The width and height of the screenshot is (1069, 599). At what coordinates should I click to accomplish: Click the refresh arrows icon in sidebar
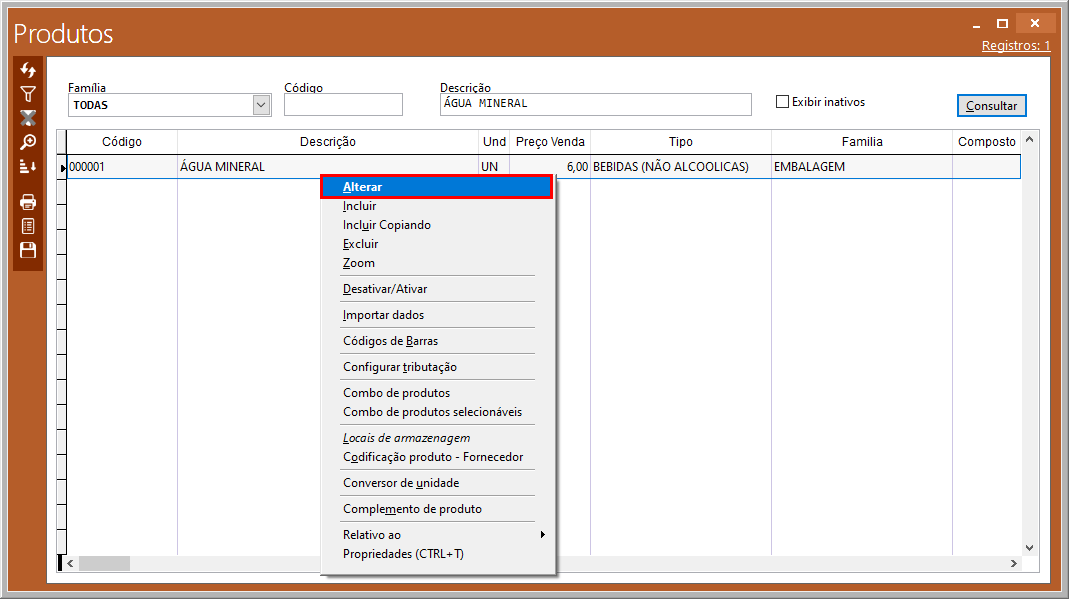[28, 71]
